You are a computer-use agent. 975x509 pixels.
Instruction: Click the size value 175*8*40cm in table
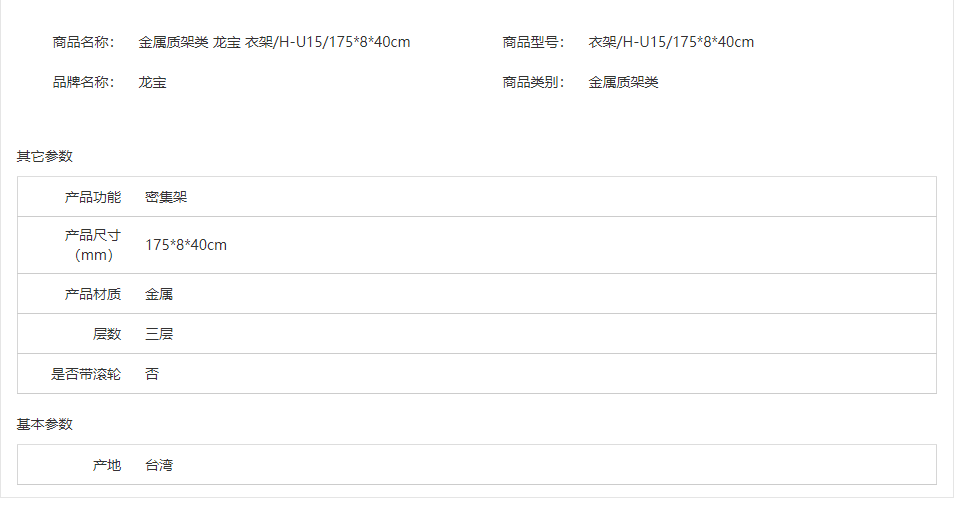pos(186,245)
